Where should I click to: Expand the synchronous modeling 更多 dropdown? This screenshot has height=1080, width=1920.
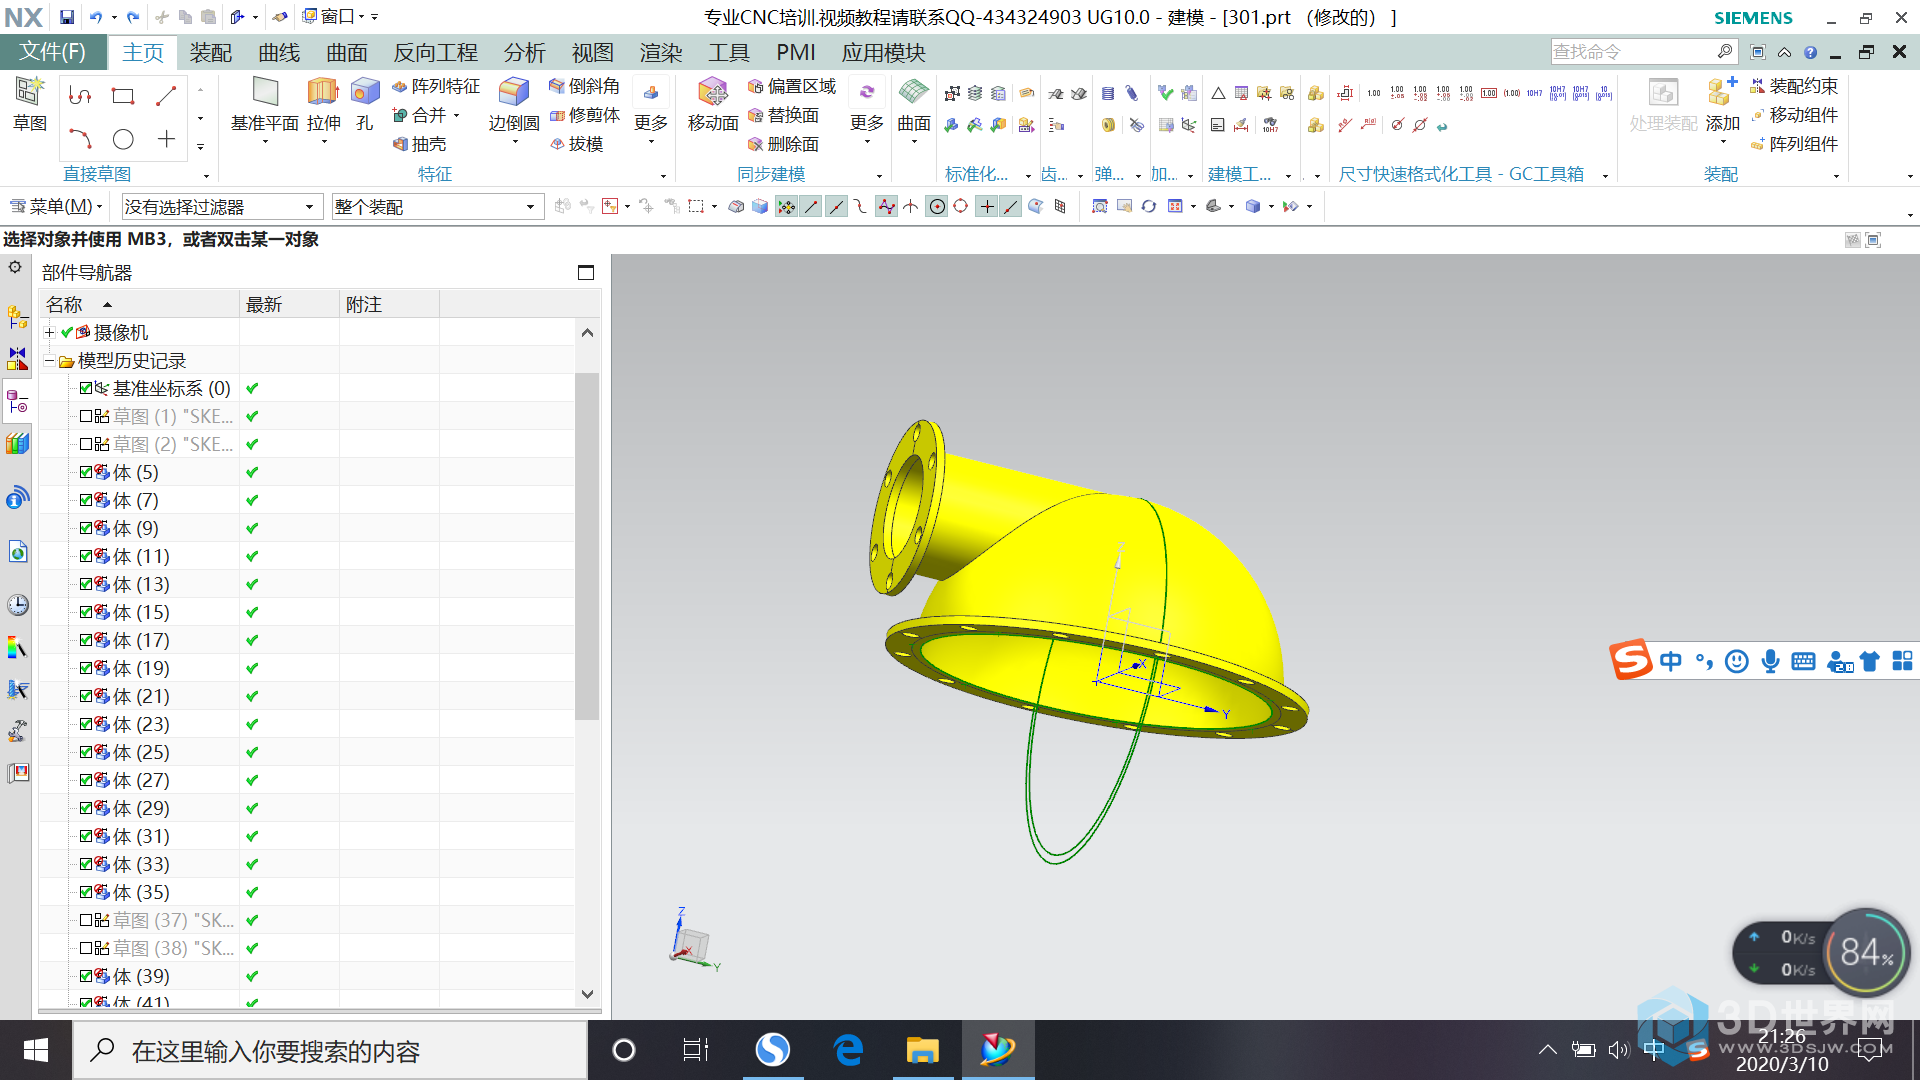coord(866,141)
